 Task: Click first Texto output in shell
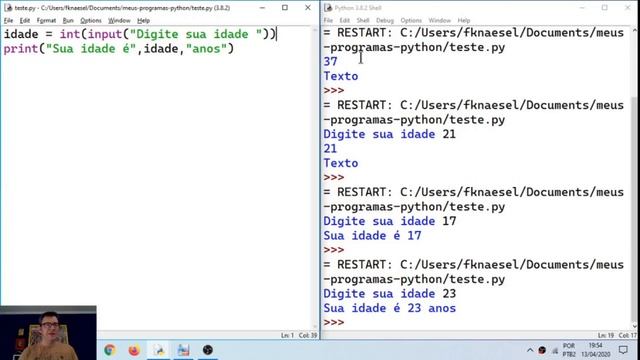(341, 76)
